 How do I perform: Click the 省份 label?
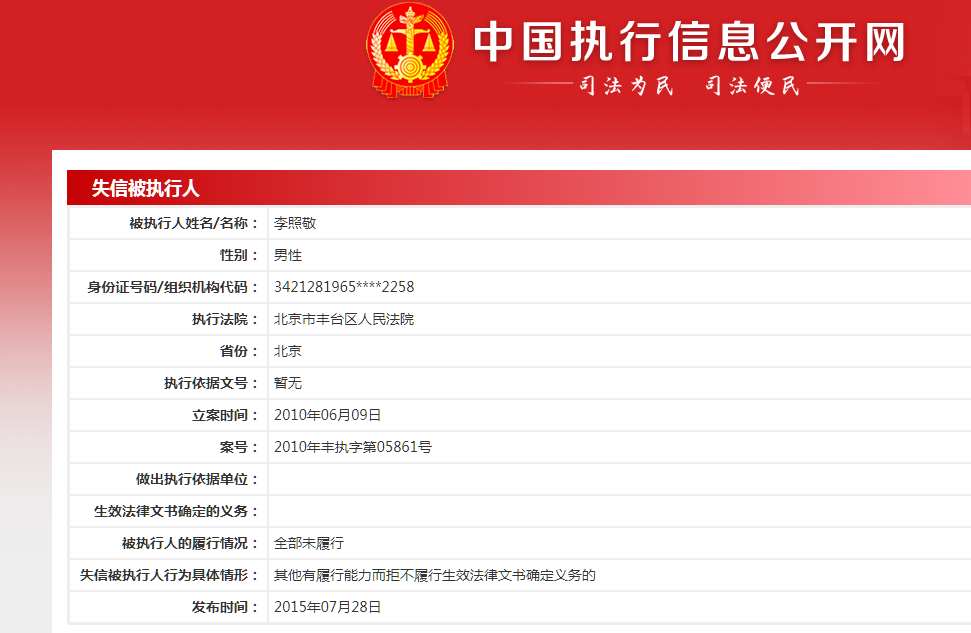pos(239,351)
